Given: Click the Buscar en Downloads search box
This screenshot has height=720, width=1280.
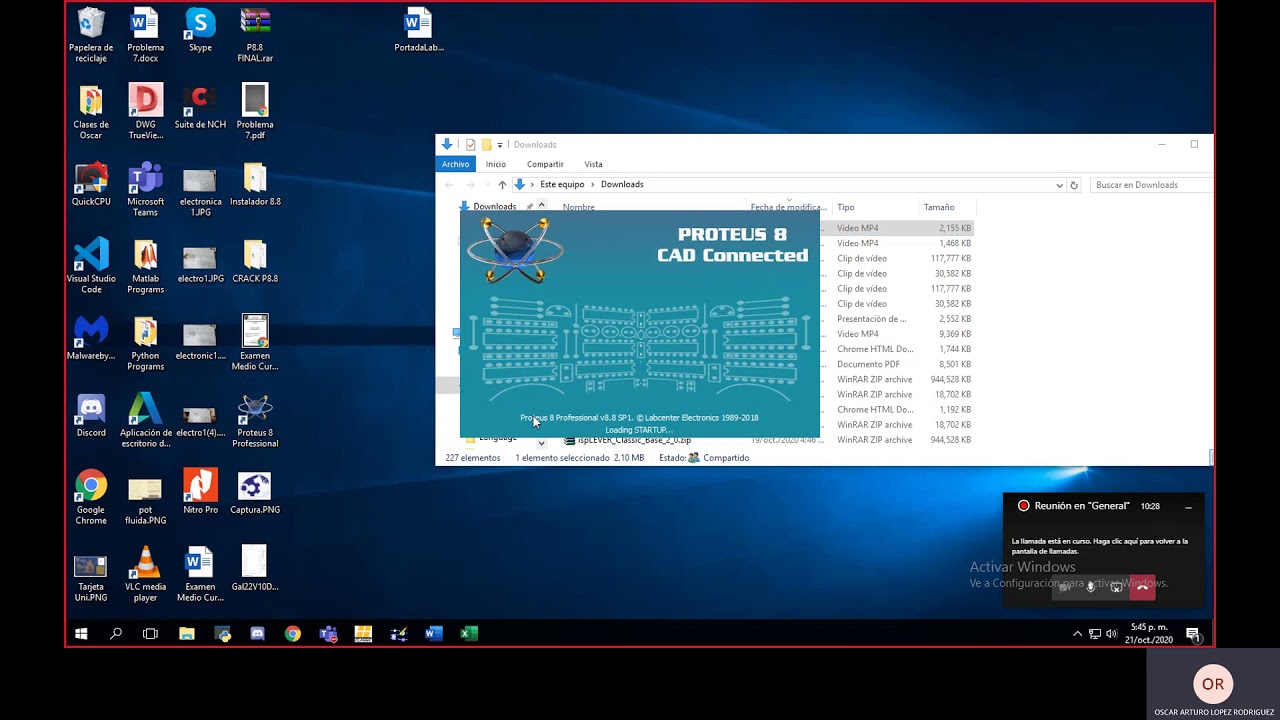Looking at the screenshot, I should coord(1150,185).
